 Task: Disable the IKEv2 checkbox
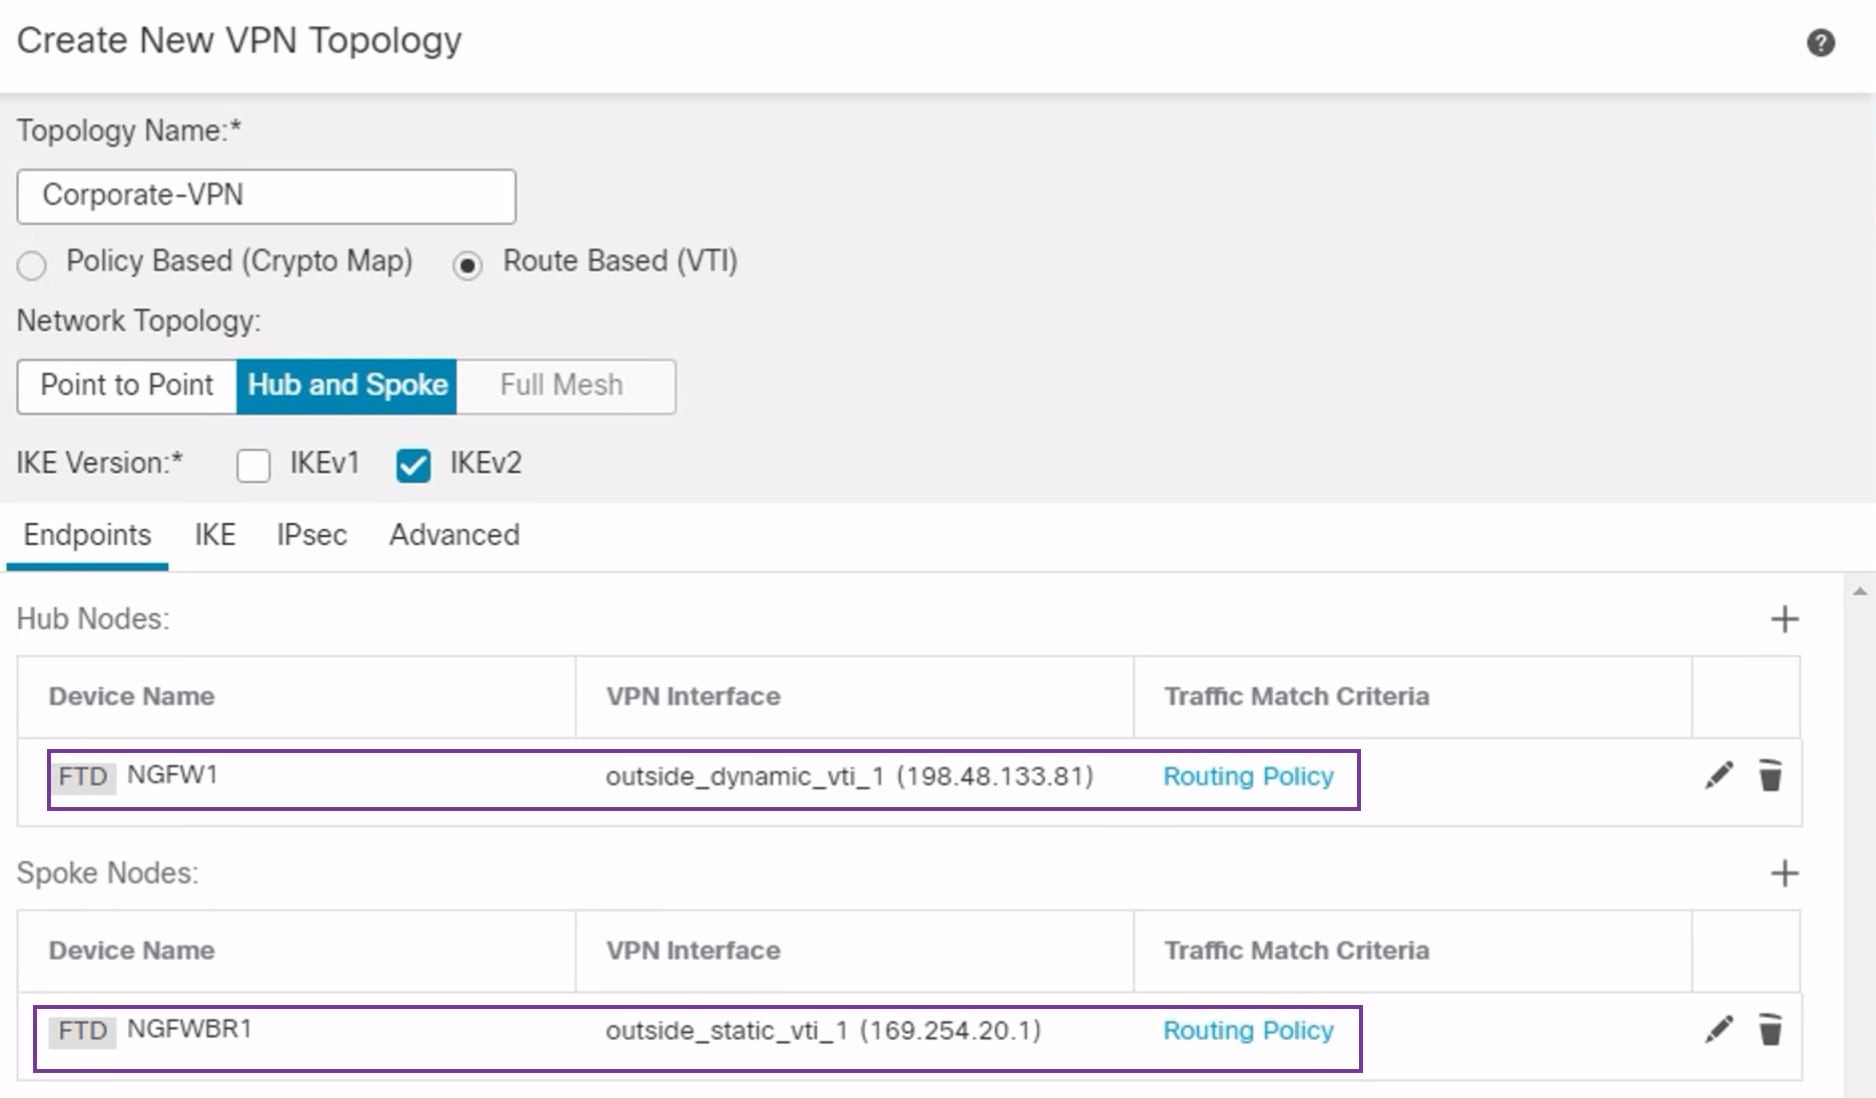tap(413, 464)
